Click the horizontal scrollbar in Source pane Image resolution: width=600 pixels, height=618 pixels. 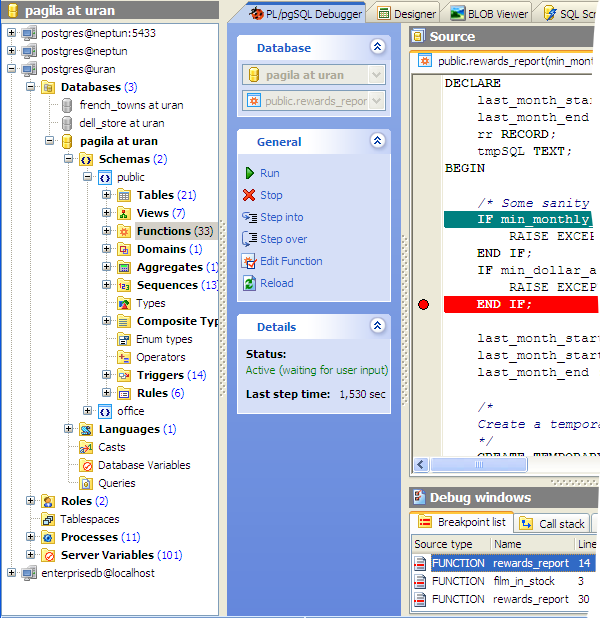pos(510,464)
